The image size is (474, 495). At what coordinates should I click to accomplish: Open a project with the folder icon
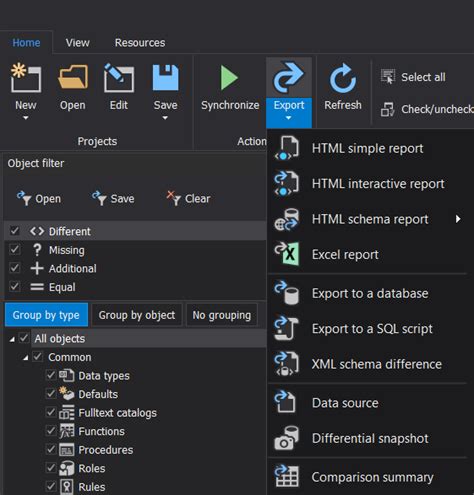pos(73,78)
